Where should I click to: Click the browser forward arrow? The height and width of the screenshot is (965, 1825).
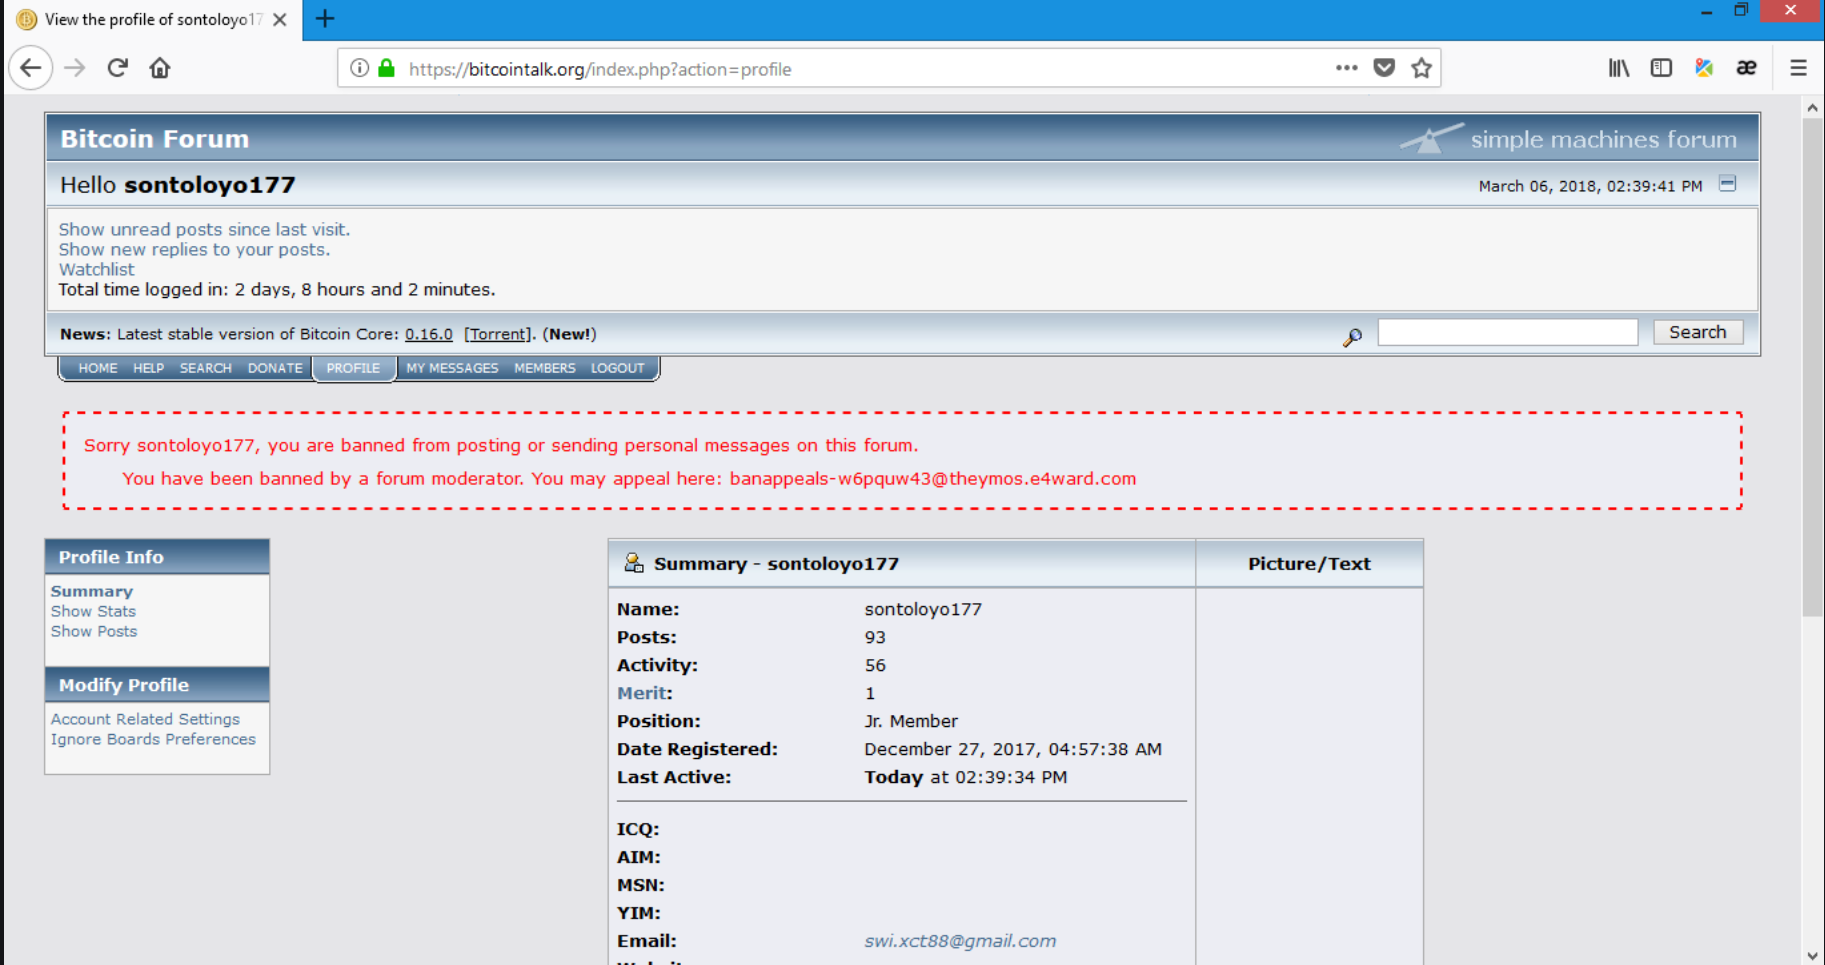click(x=75, y=68)
